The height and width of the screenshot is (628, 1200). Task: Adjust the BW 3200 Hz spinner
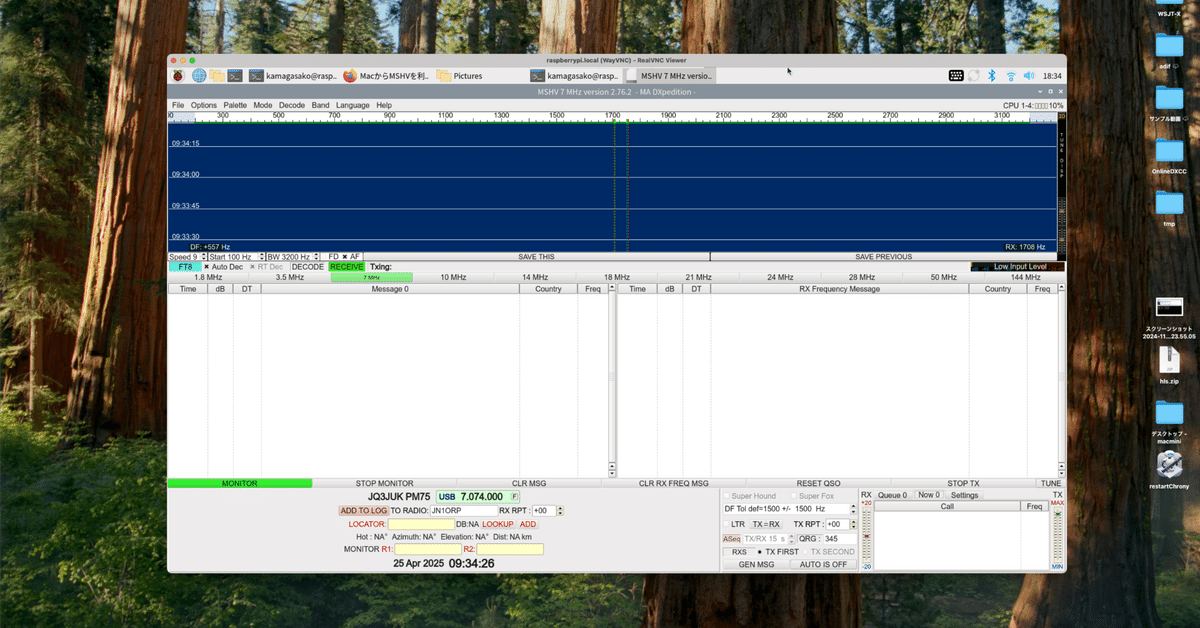point(318,257)
